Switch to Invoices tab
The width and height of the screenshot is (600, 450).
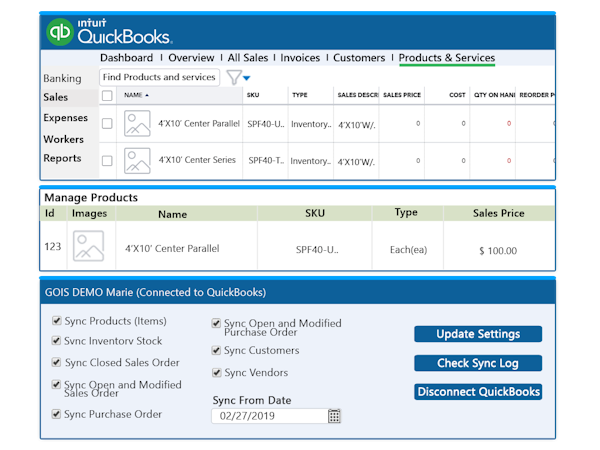pos(300,58)
